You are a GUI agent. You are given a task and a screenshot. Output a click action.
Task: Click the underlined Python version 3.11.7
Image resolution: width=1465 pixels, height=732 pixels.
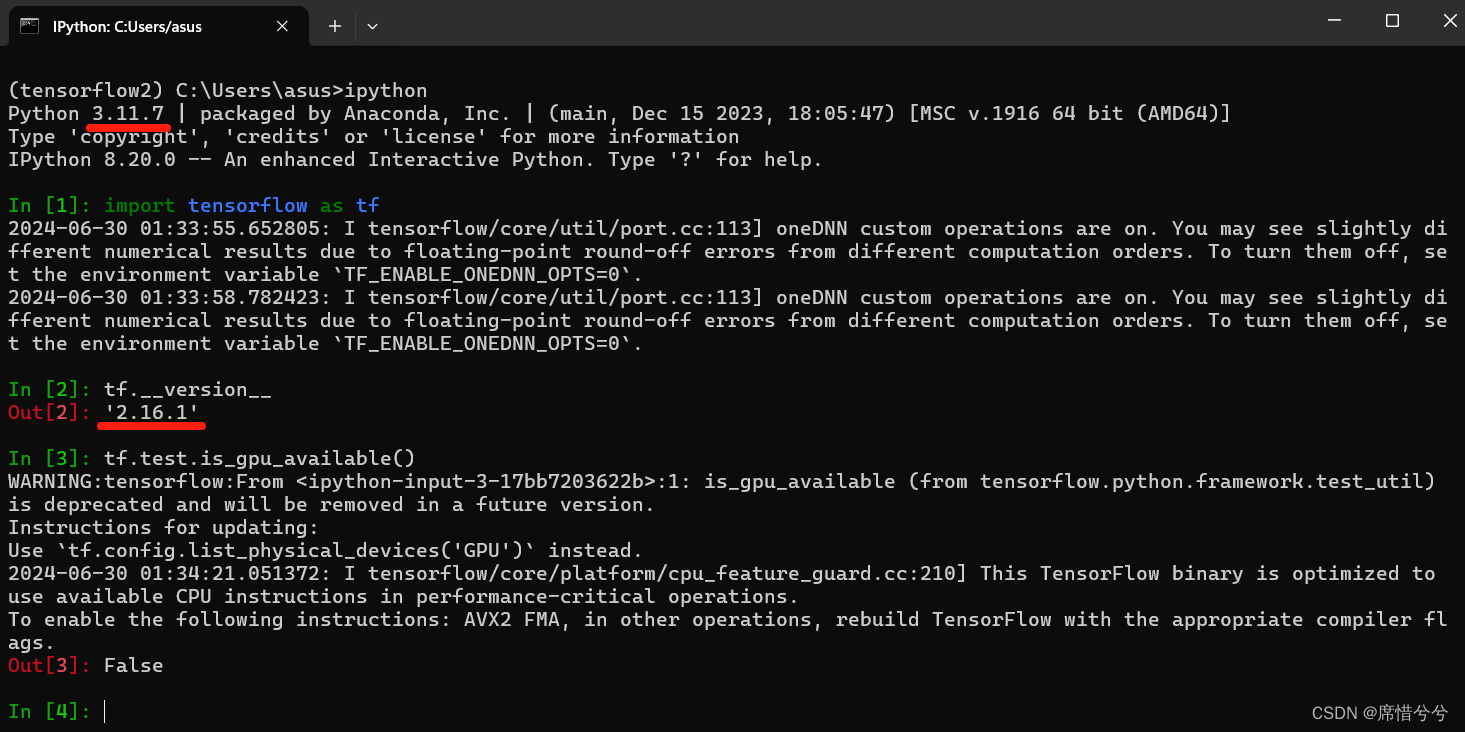(x=128, y=113)
